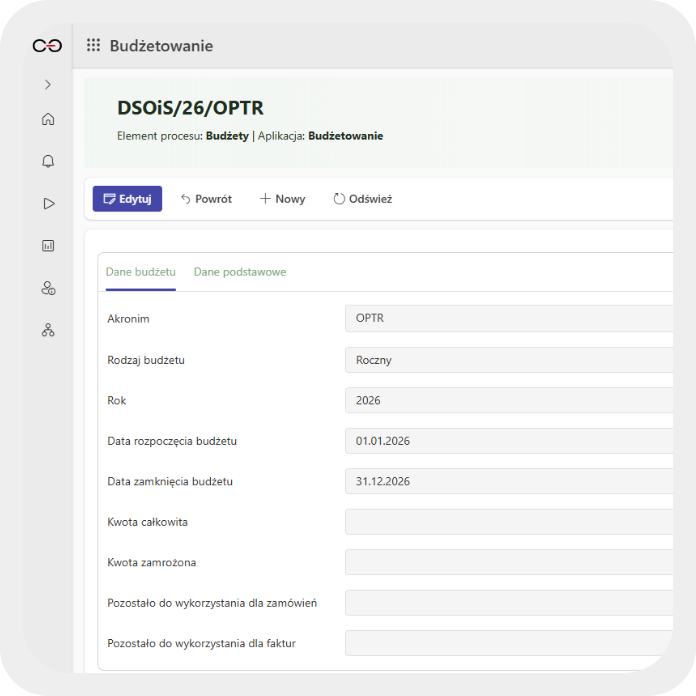Open the app launcher grid icon

click(x=93, y=46)
